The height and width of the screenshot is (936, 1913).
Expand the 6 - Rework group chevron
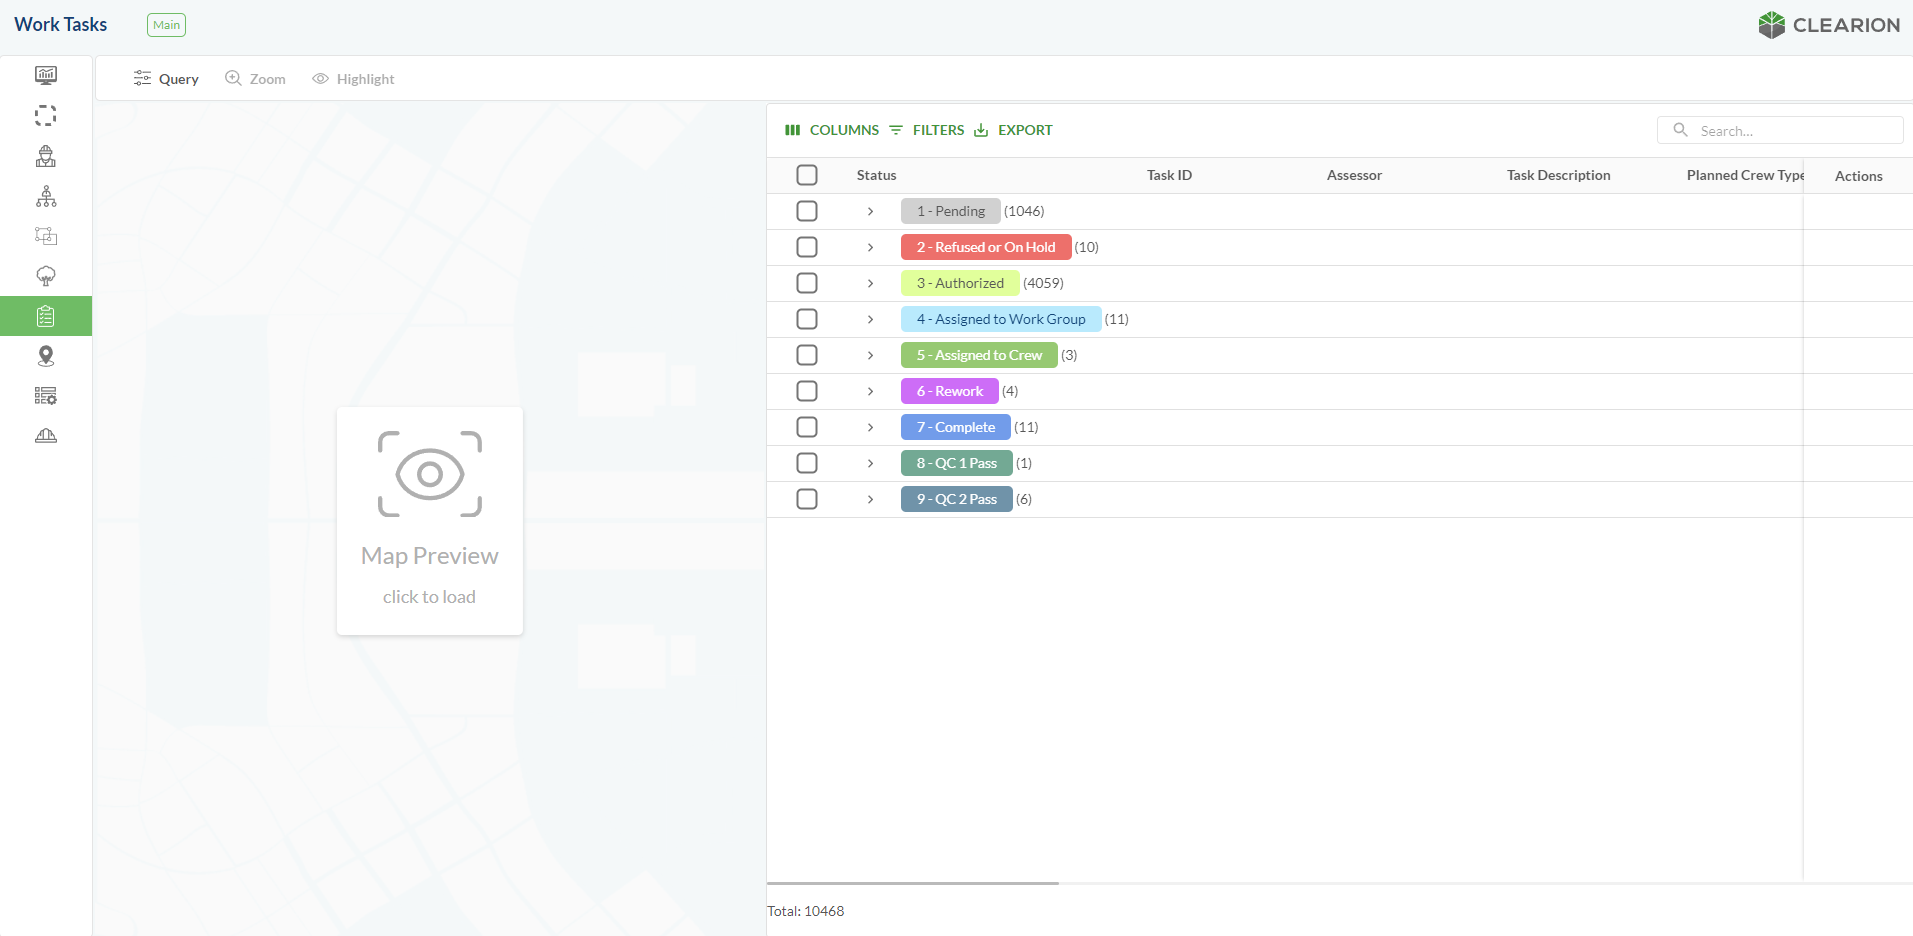point(870,391)
